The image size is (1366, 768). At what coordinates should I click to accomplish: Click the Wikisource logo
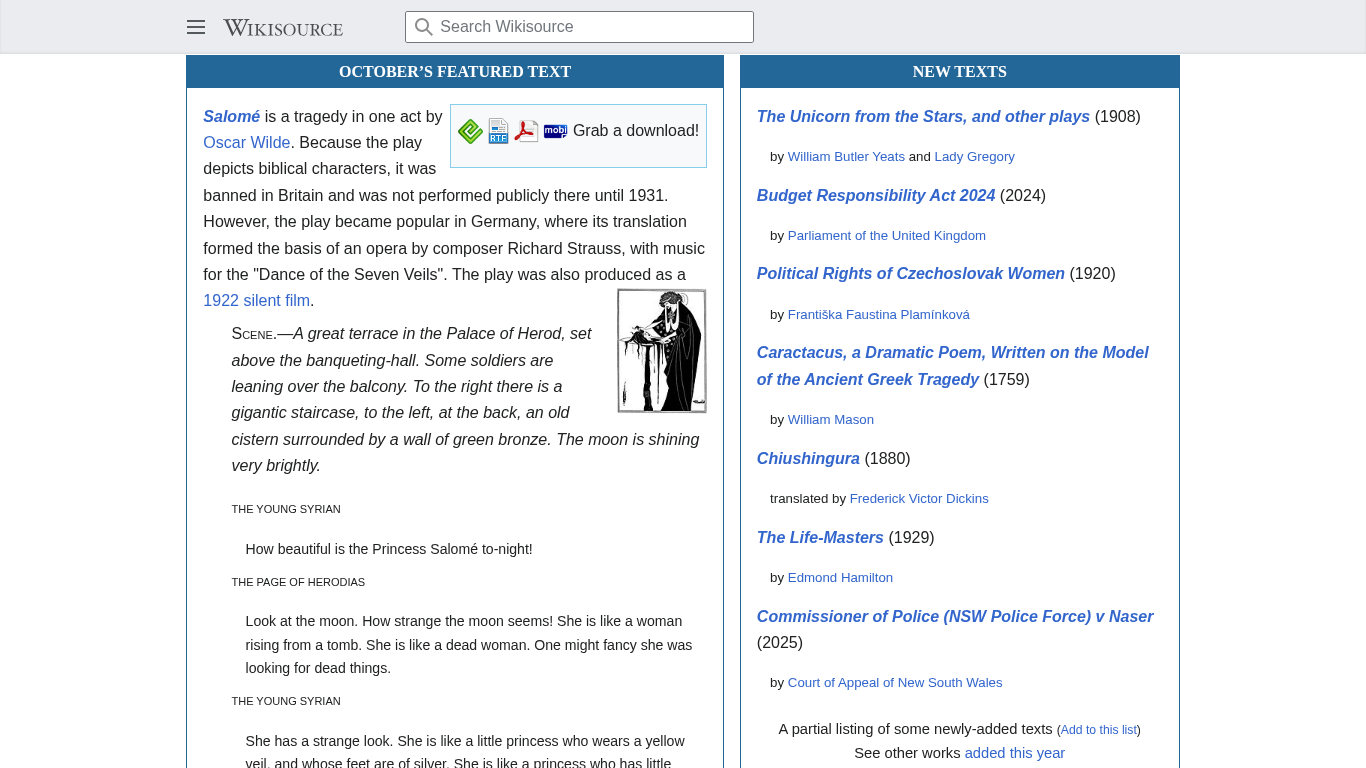(x=283, y=27)
